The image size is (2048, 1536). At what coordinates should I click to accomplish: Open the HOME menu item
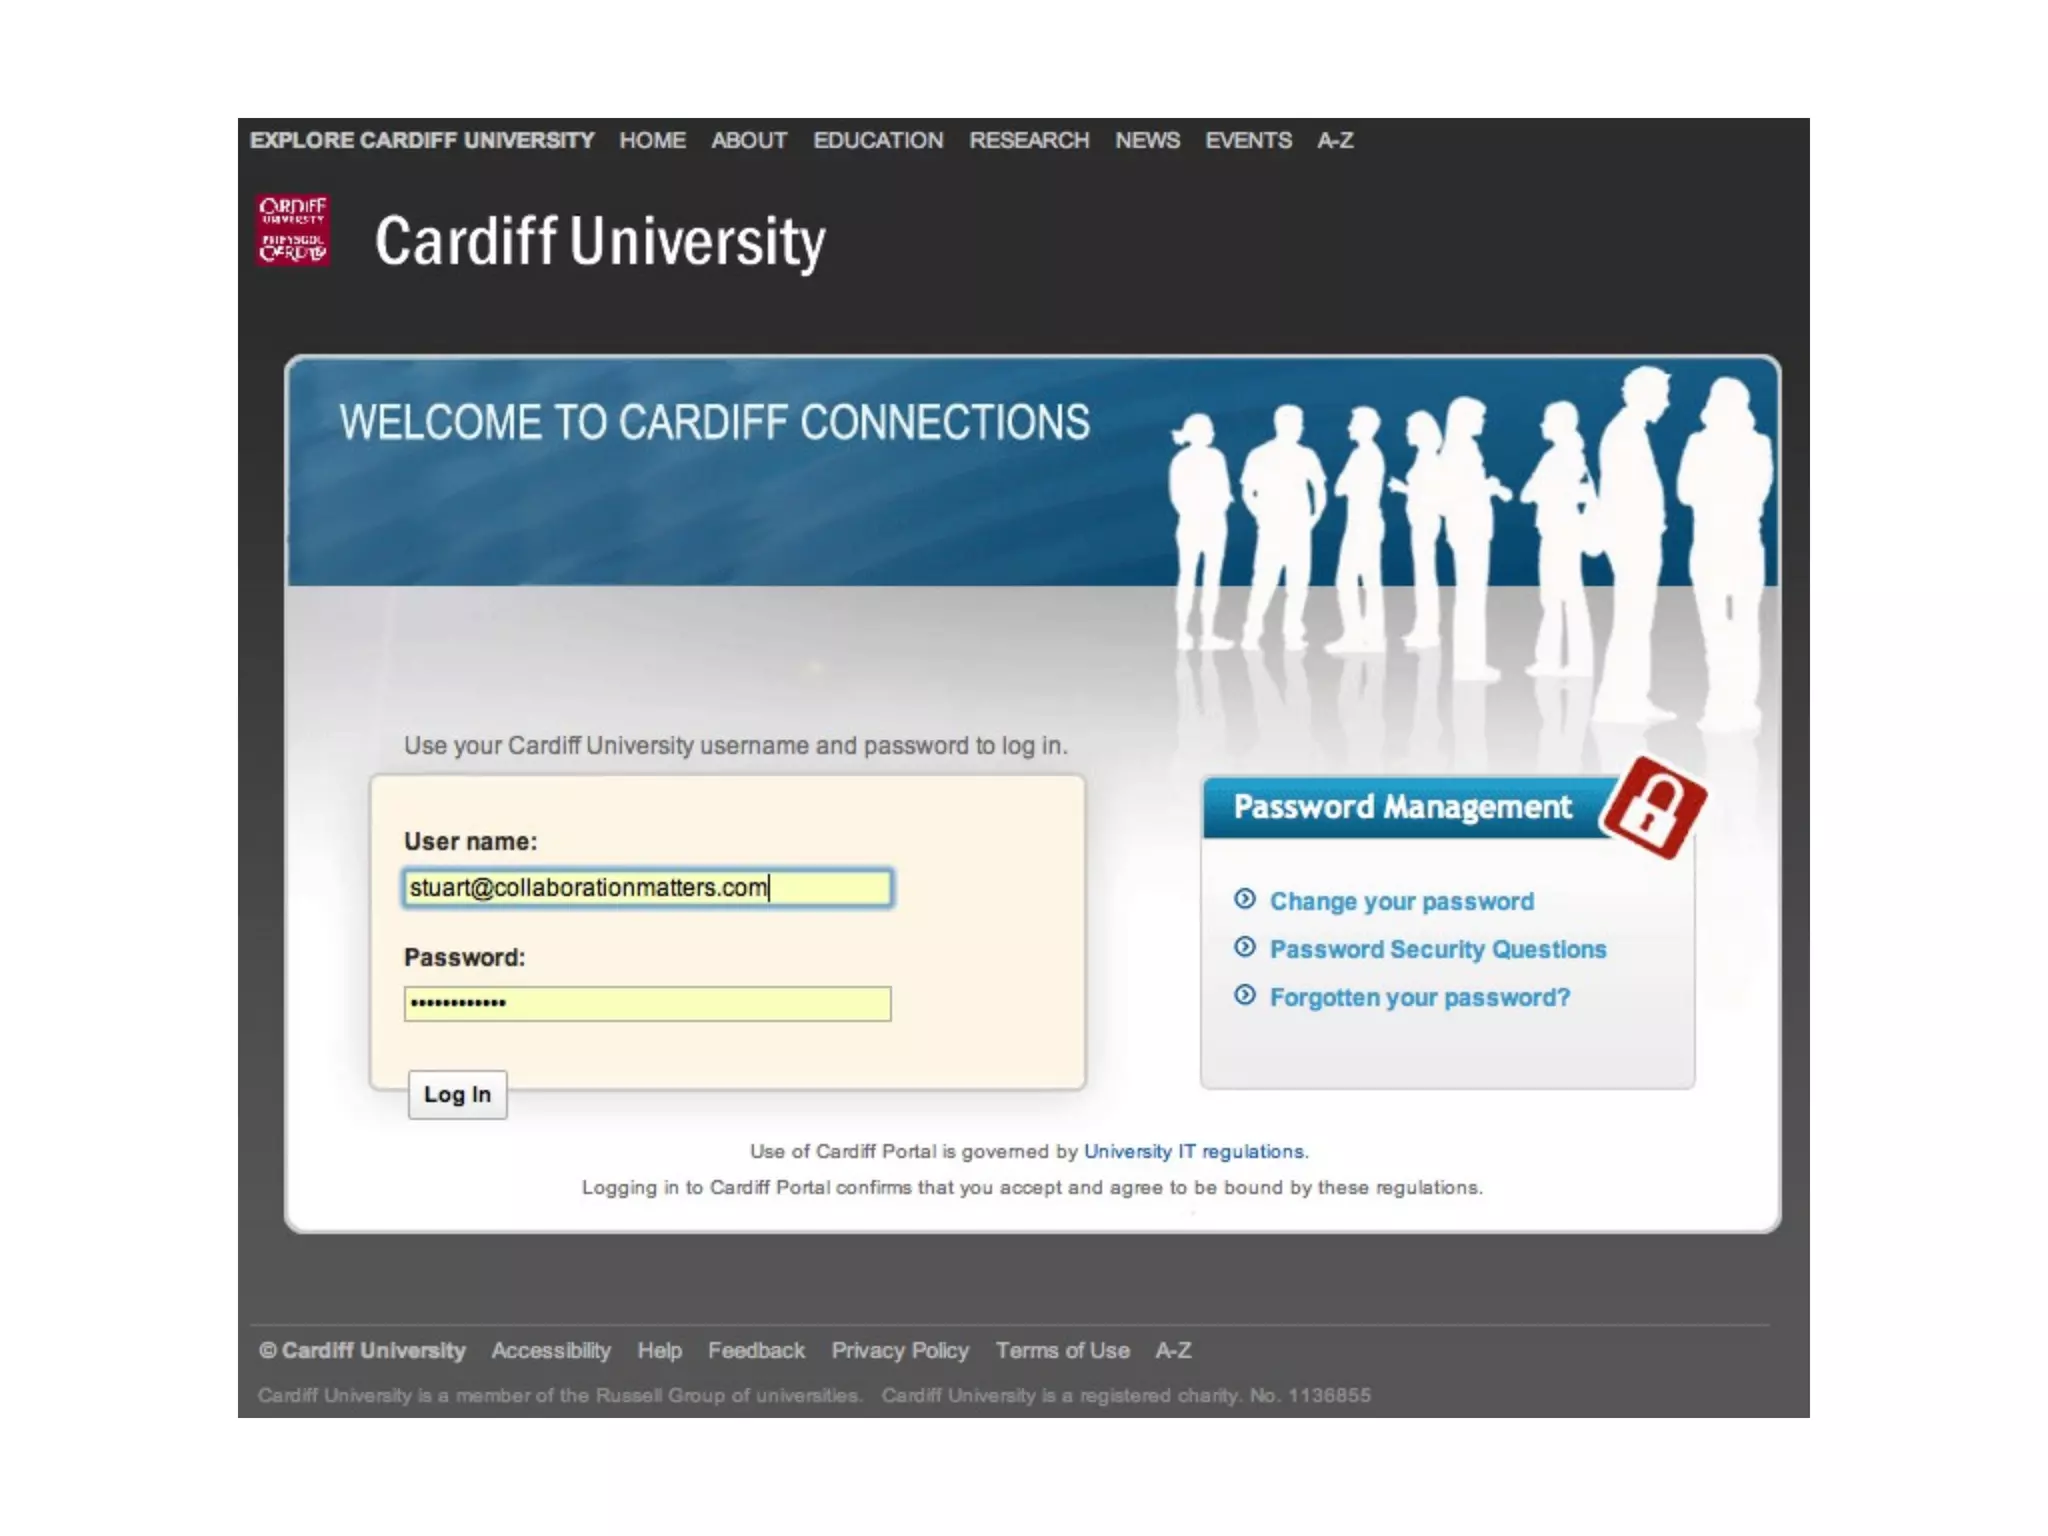[x=652, y=140]
